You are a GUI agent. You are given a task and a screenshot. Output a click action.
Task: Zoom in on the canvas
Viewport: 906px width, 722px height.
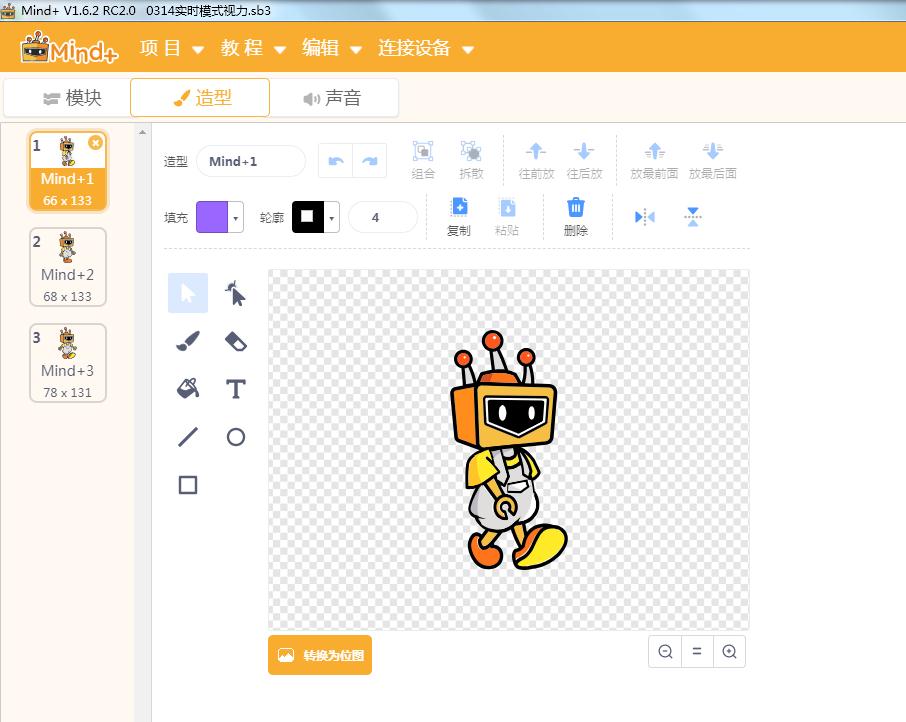[x=729, y=652]
